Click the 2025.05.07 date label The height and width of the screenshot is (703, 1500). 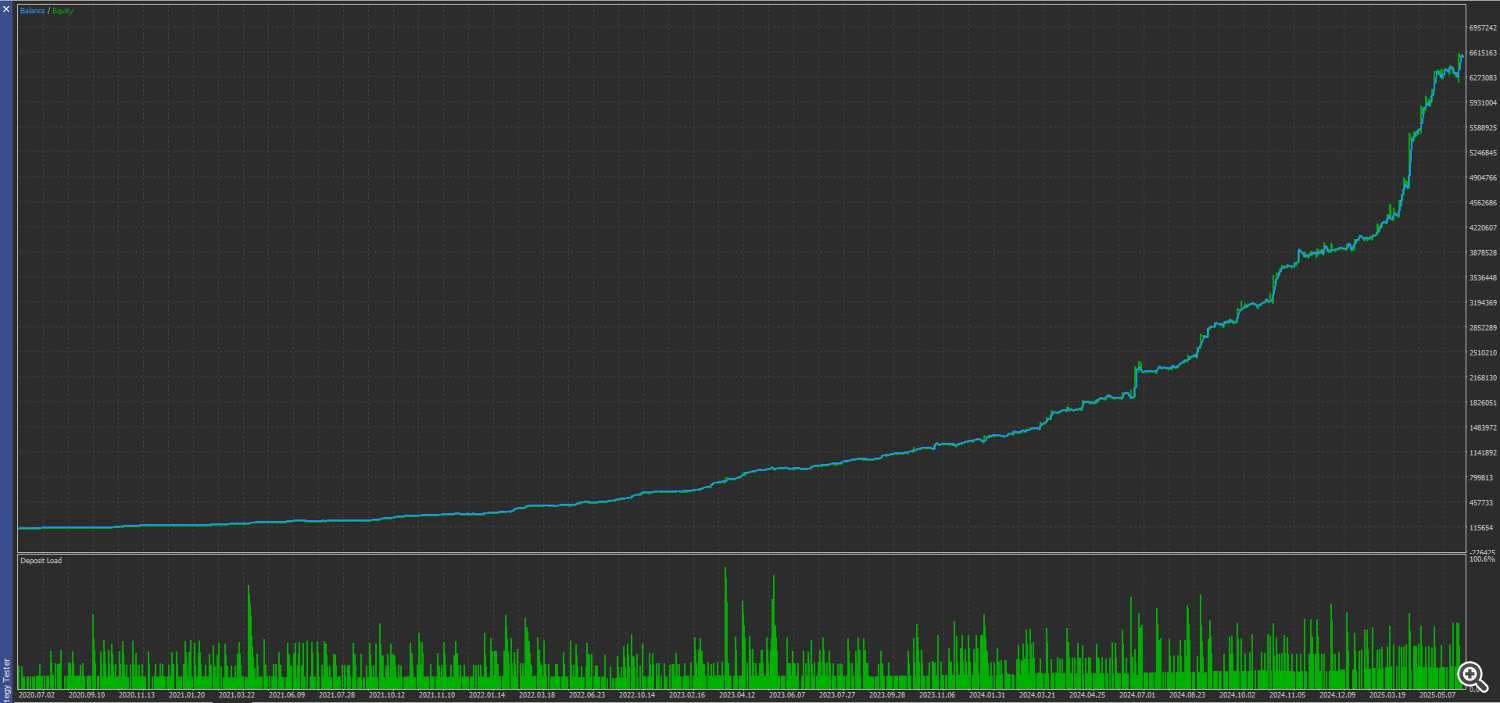click(1436, 694)
